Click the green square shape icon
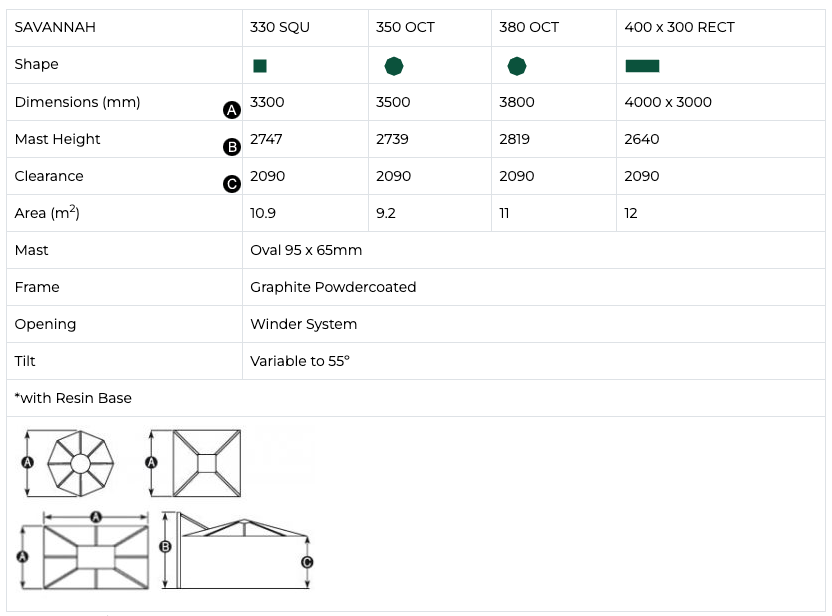Viewport: 832px width, 616px height. [260, 66]
